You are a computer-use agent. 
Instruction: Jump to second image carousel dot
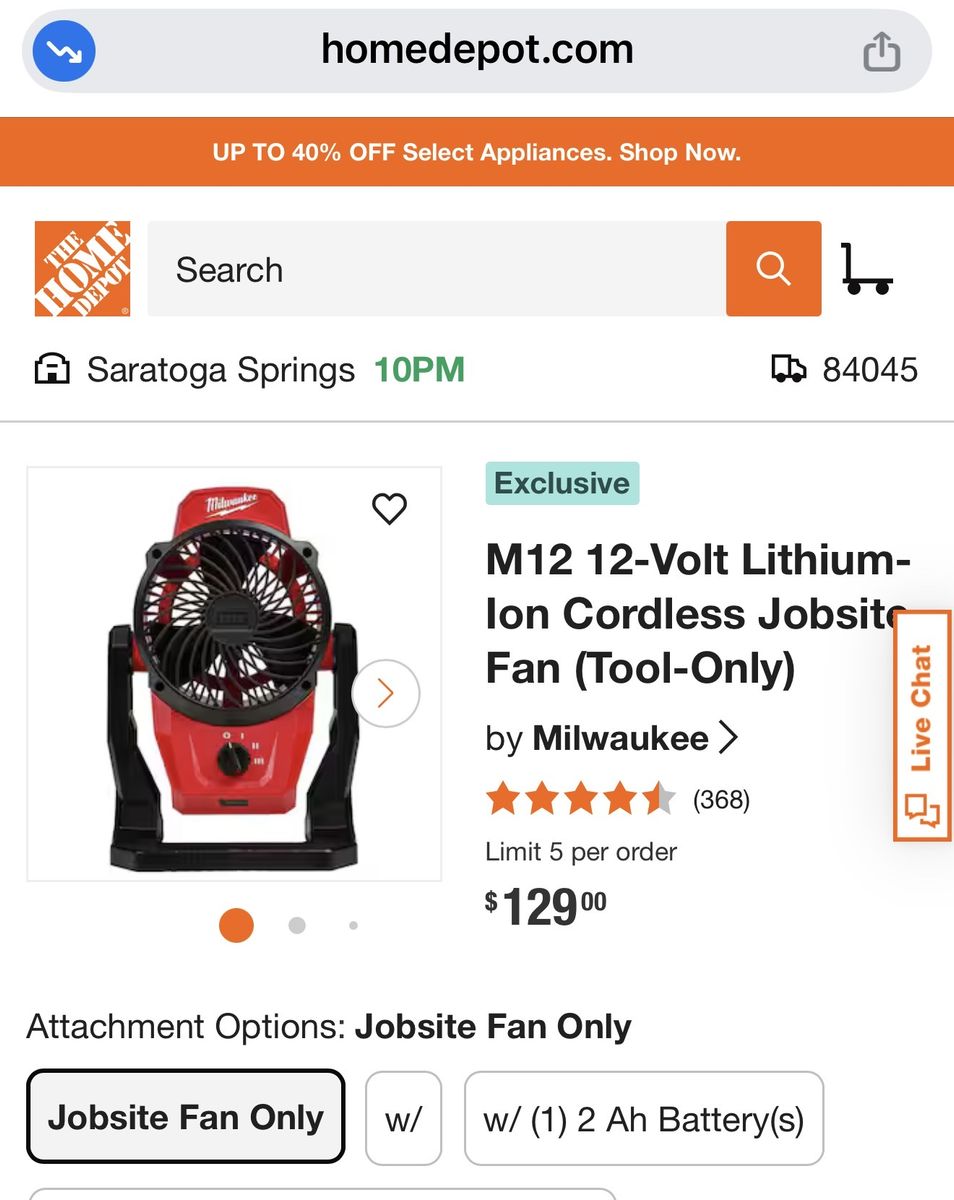click(x=297, y=926)
